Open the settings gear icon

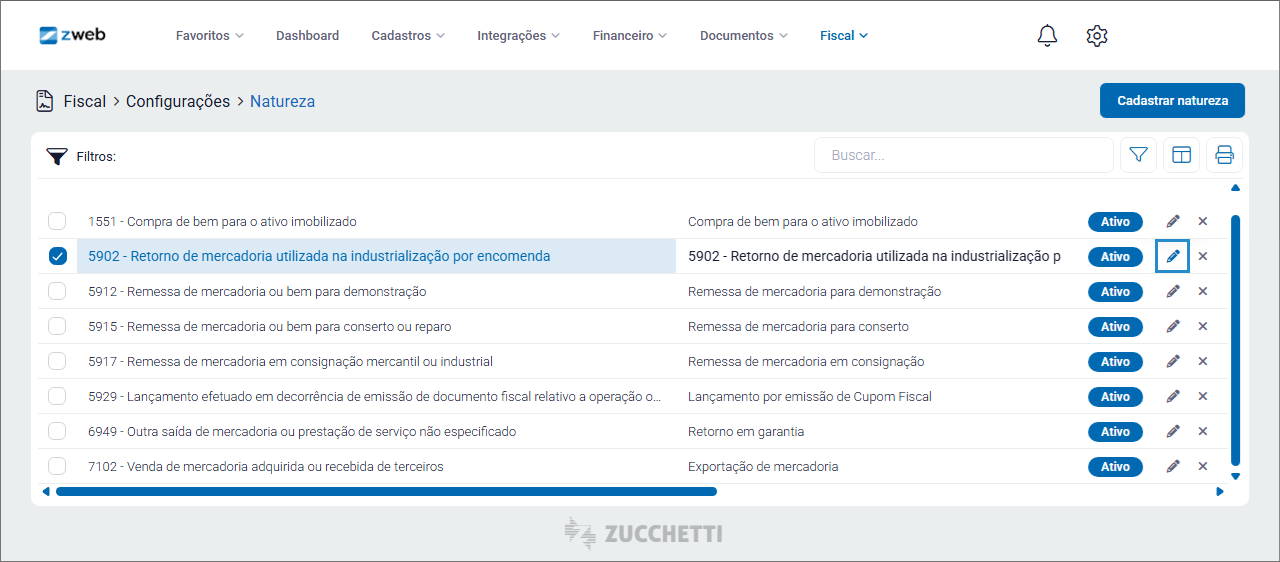click(x=1097, y=36)
